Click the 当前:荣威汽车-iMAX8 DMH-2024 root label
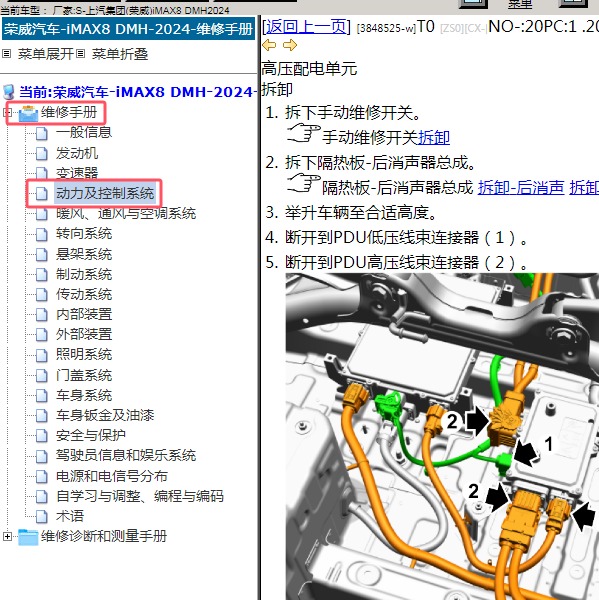 click(136, 92)
